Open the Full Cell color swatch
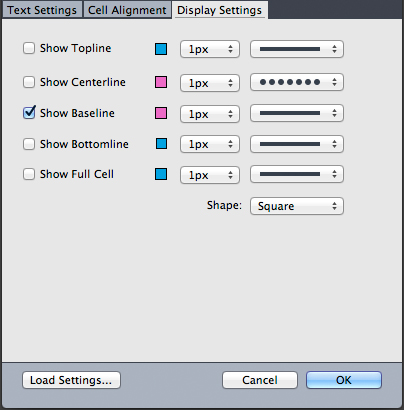The width and height of the screenshot is (404, 410). [161, 174]
